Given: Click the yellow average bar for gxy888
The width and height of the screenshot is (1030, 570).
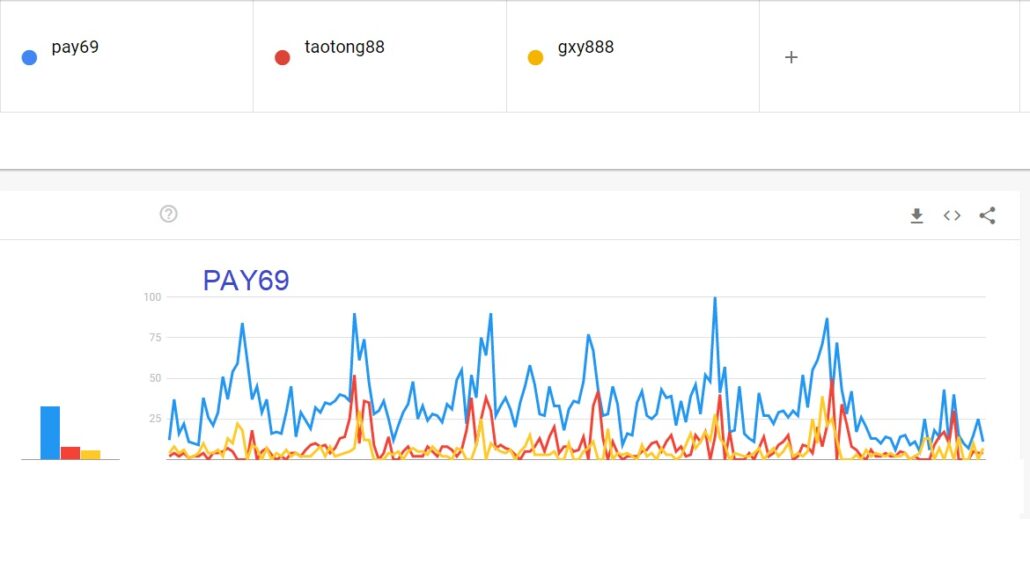Looking at the screenshot, I should (x=91, y=454).
